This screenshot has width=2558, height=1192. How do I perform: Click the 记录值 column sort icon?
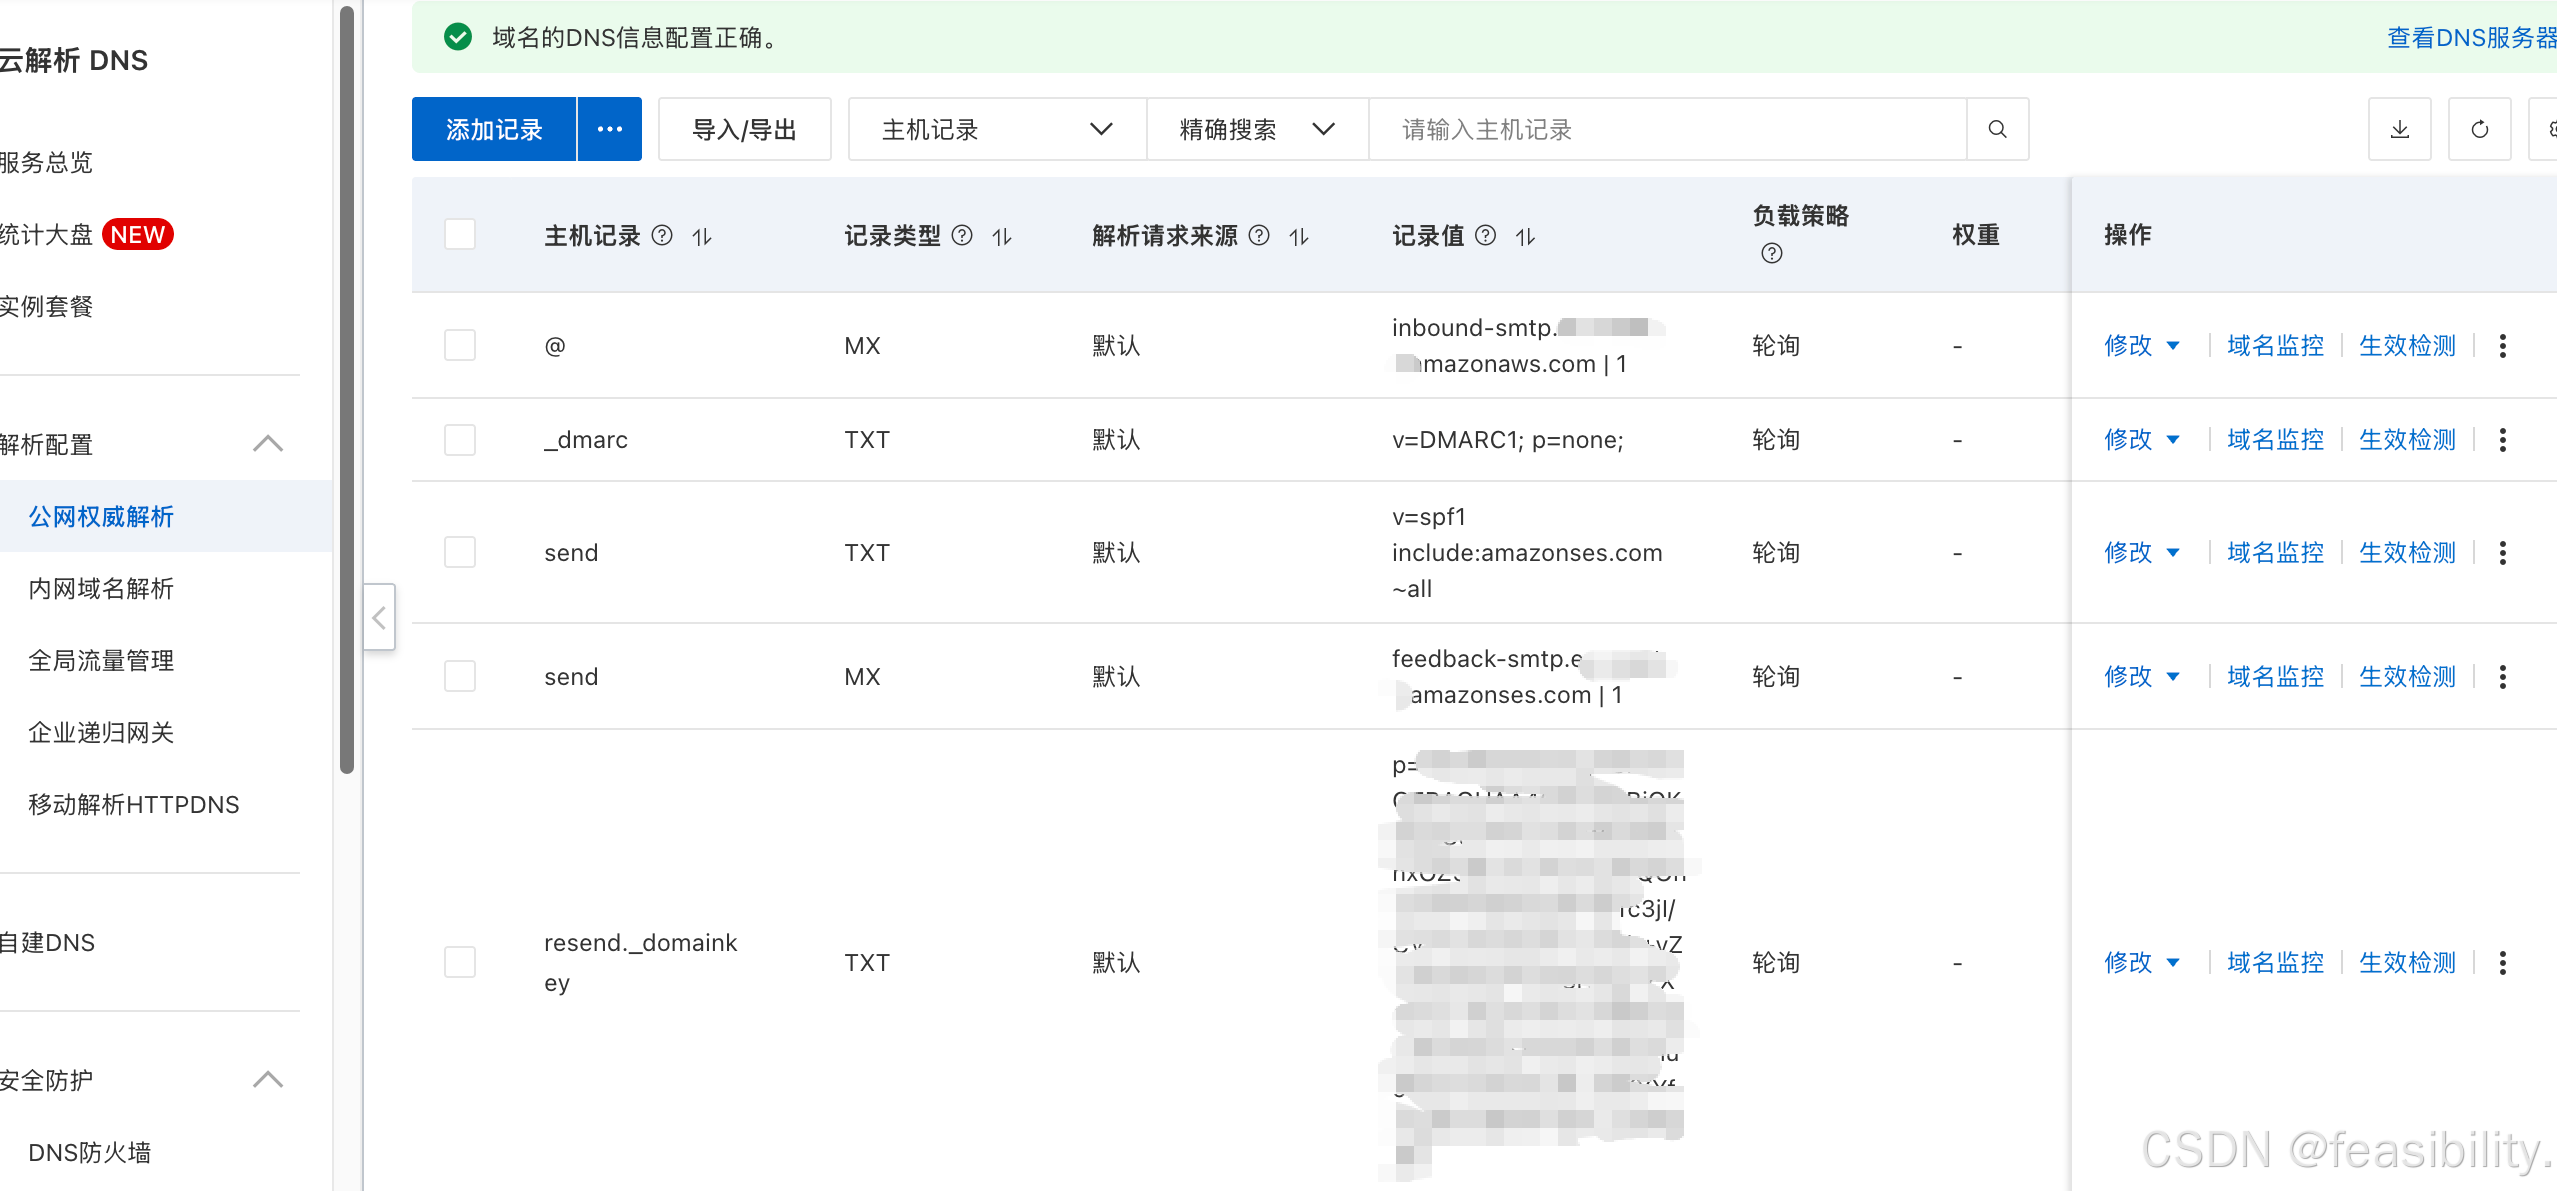tap(1525, 236)
